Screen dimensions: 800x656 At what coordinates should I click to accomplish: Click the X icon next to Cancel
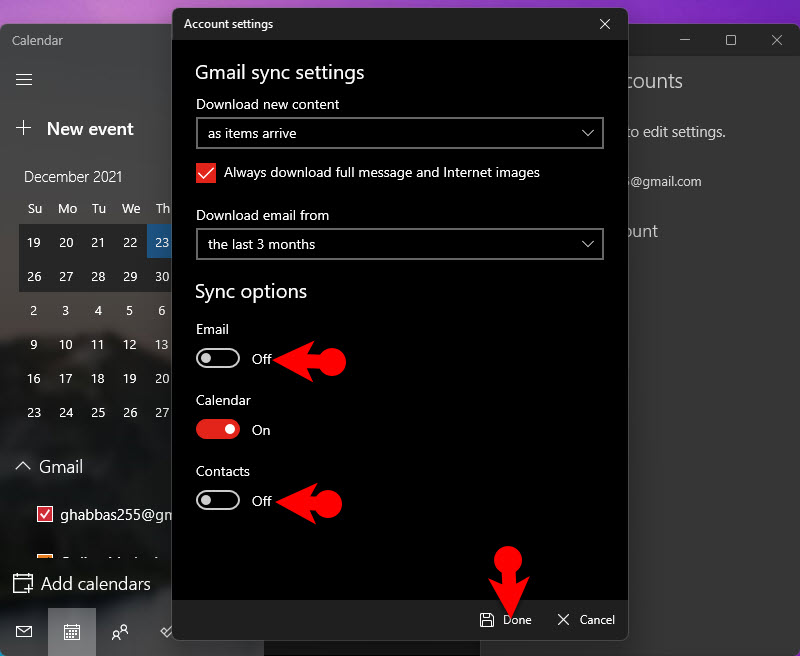563,620
